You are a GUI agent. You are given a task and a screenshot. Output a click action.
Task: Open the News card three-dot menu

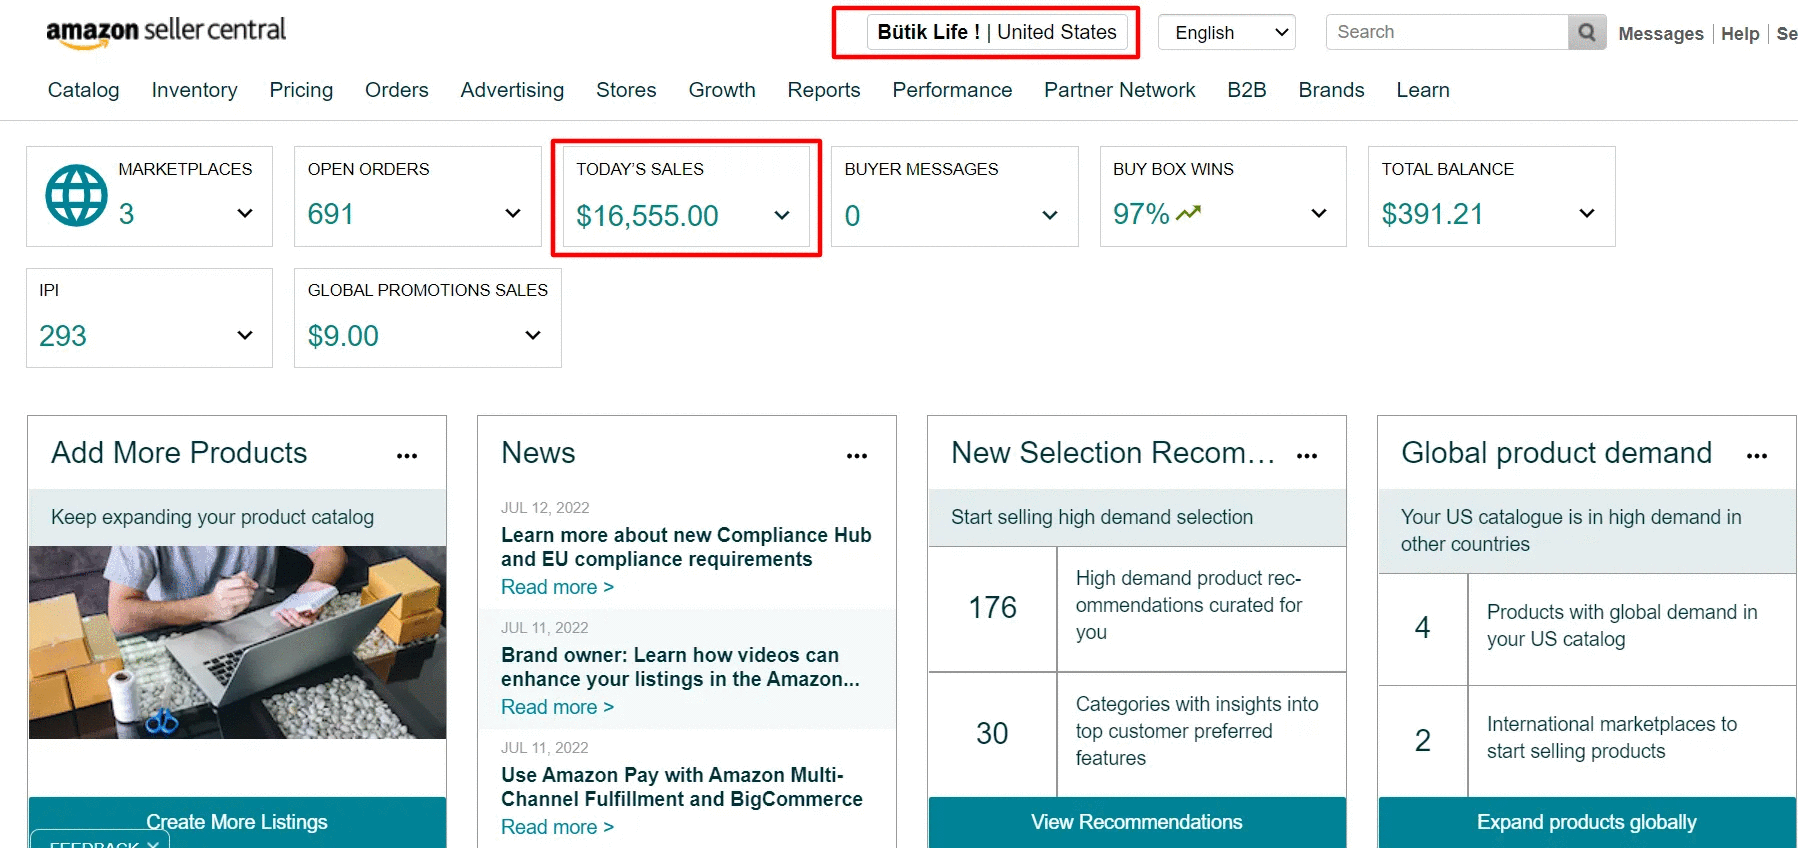pos(856,456)
